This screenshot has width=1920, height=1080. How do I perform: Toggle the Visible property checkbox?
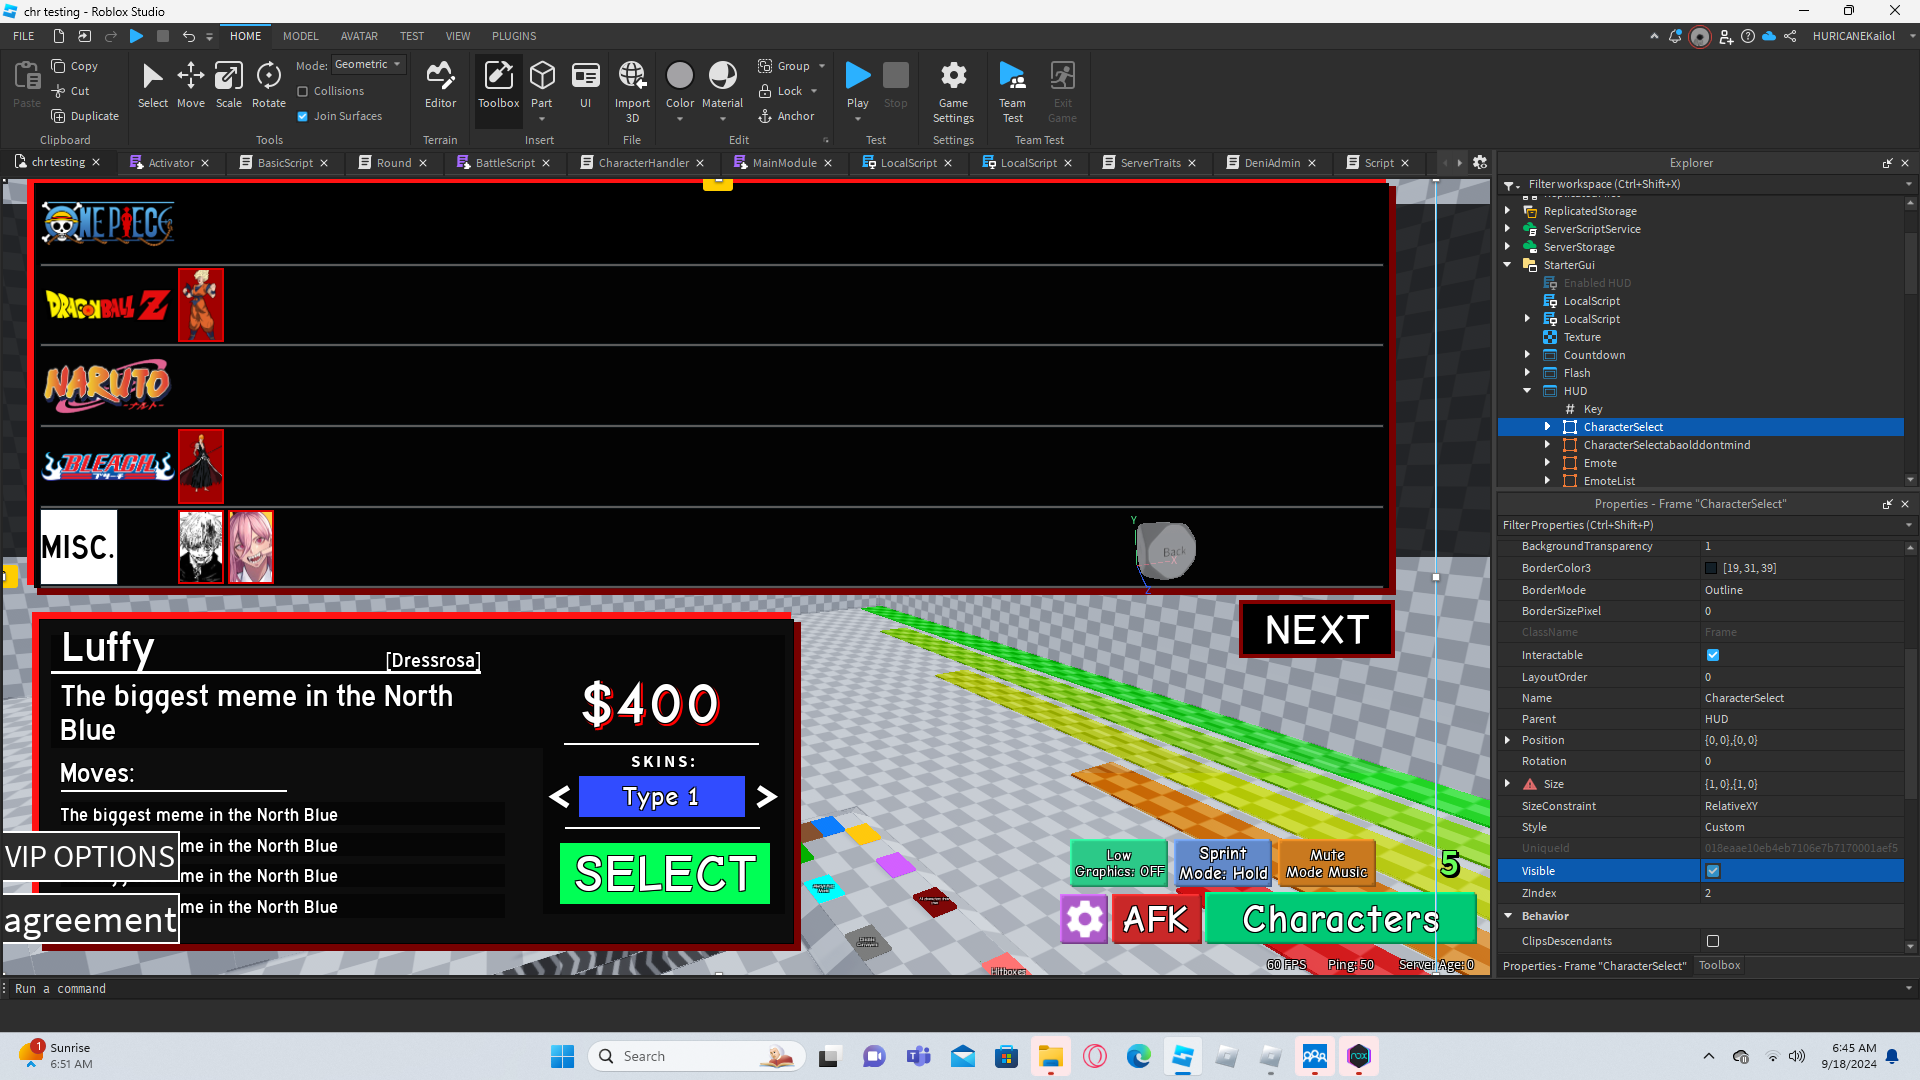point(1713,871)
